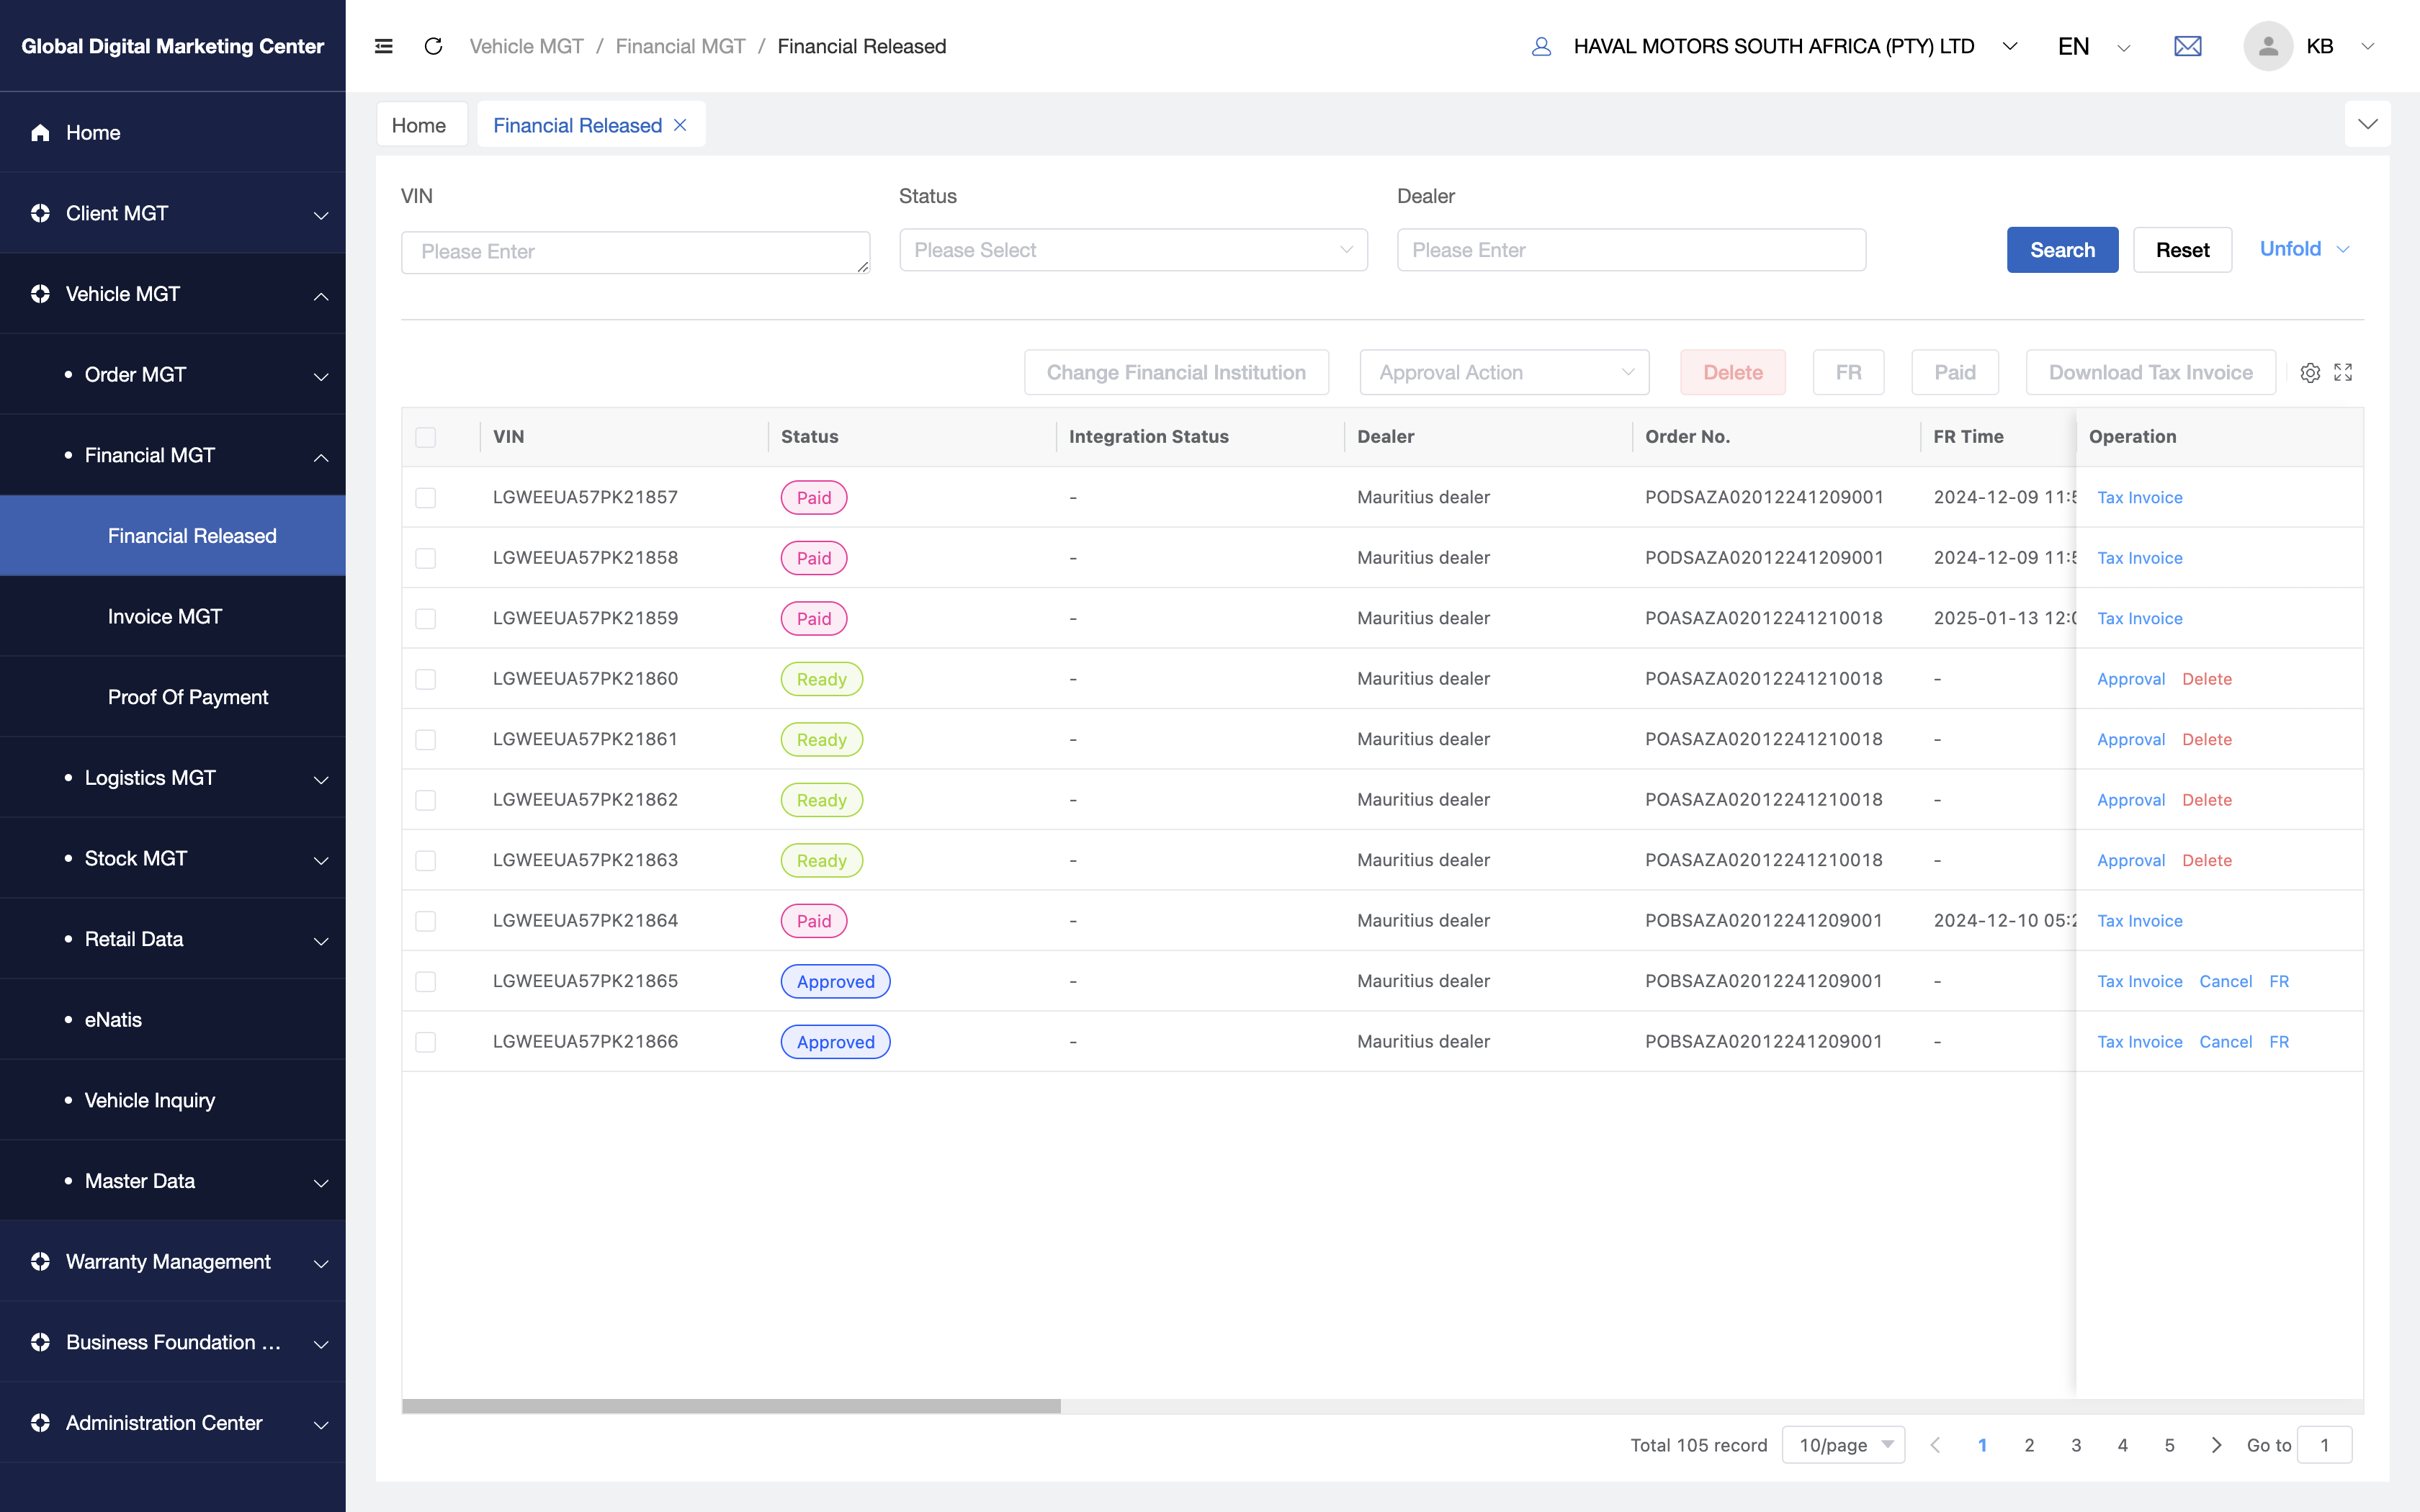Screen dimensions: 2420x1512
Task: Open the HAVAL MOTORS SOUTH AFRICA company dropdown
Action: click(x=1795, y=46)
